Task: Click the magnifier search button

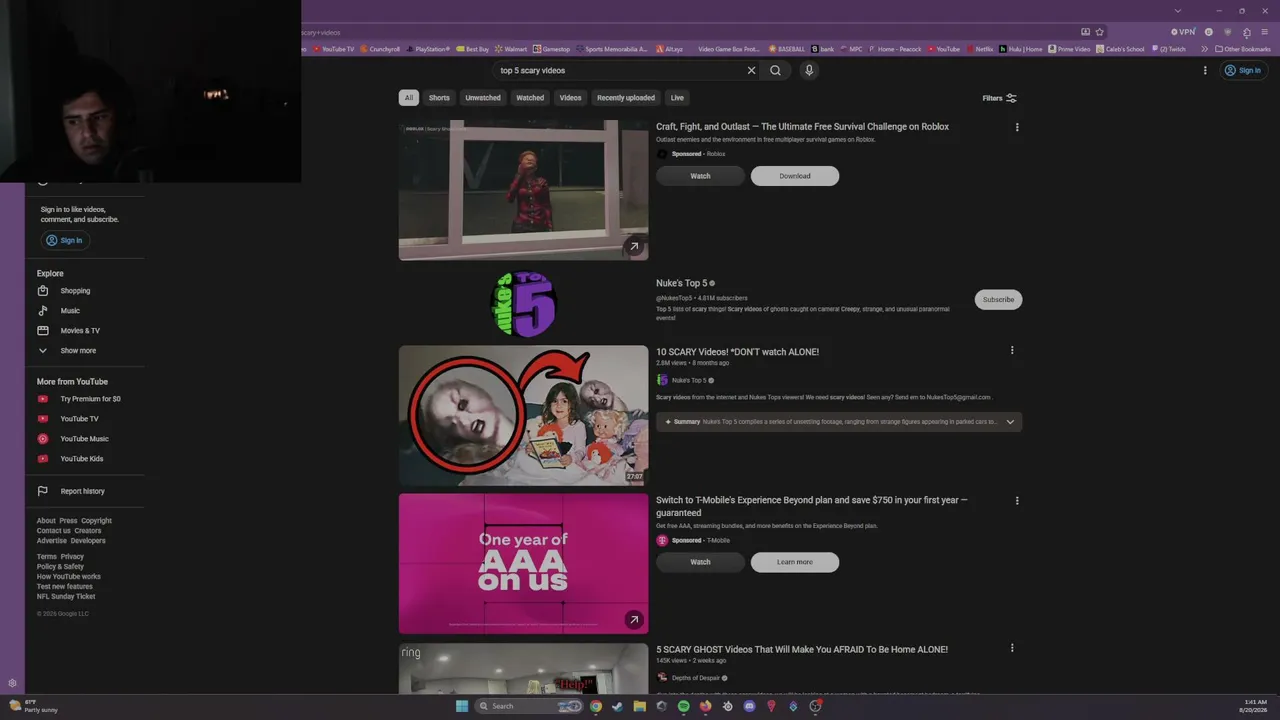Action: coord(775,70)
